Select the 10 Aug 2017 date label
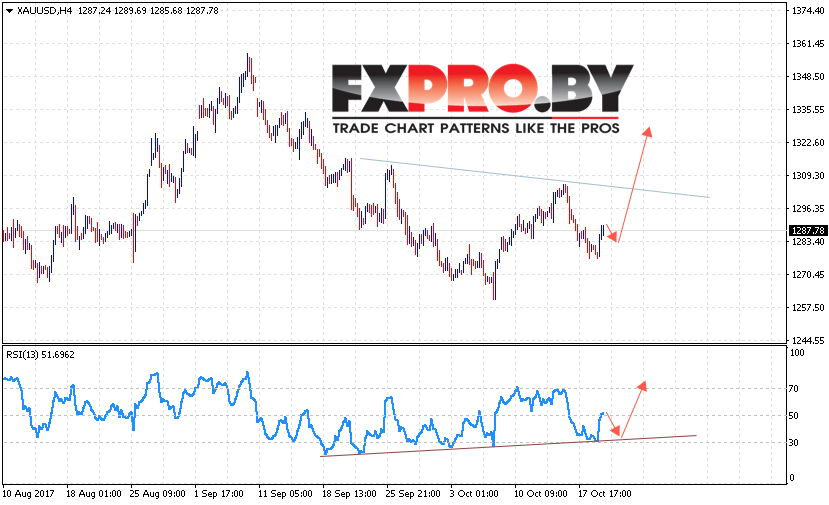Screen dimensions: 829x505 click(29, 494)
